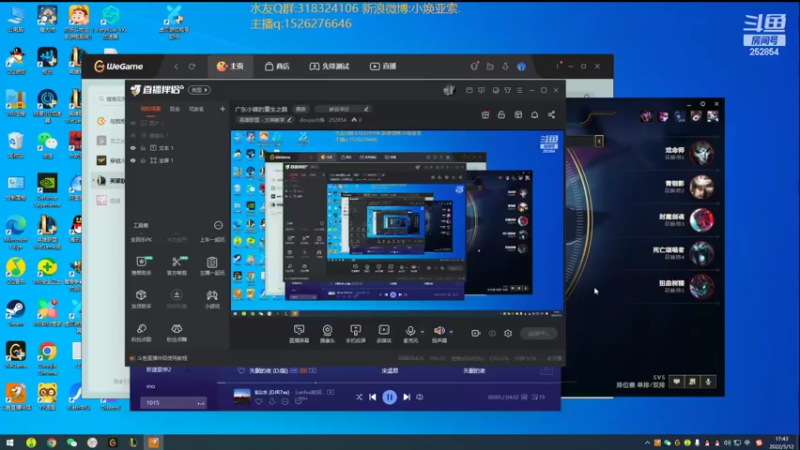This screenshot has height=450, width=800.
Task: Open WeGame 直播 tab
Action: pyautogui.click(x=383, y=66)
